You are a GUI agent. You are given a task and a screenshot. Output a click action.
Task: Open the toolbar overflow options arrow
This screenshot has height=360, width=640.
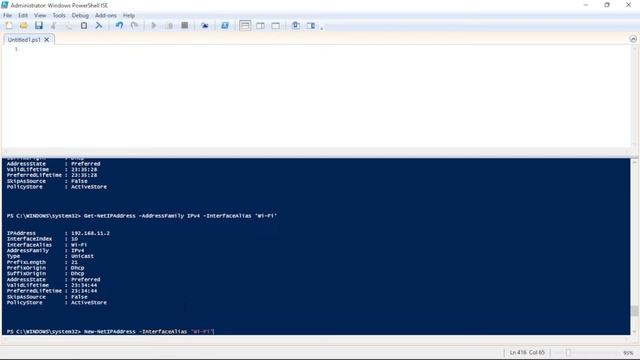[322, 28]
